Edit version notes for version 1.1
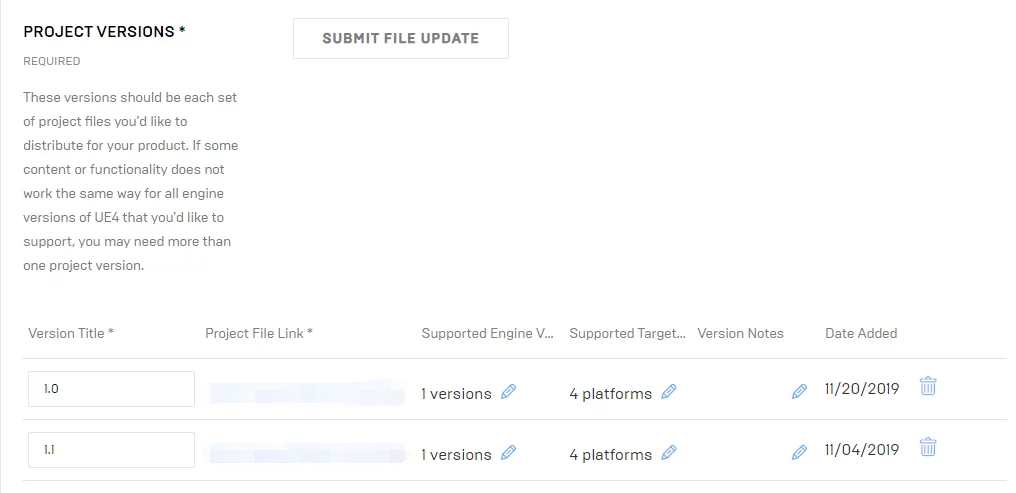Viewport: 1016px width, 493px height. click(x=799, y=453)
